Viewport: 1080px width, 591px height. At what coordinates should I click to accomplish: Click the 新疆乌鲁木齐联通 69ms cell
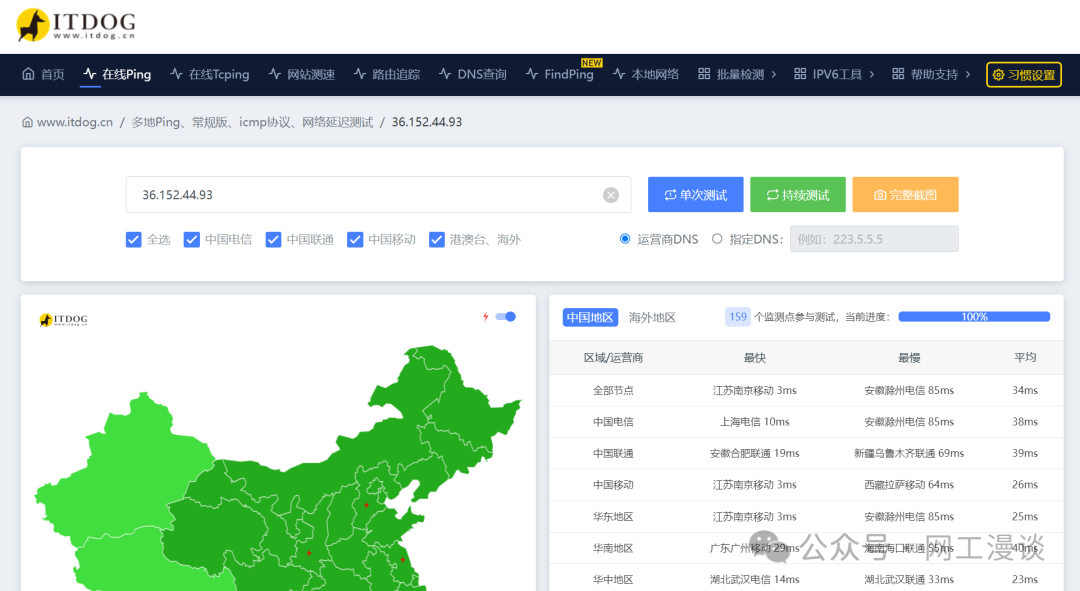point(909,453)
